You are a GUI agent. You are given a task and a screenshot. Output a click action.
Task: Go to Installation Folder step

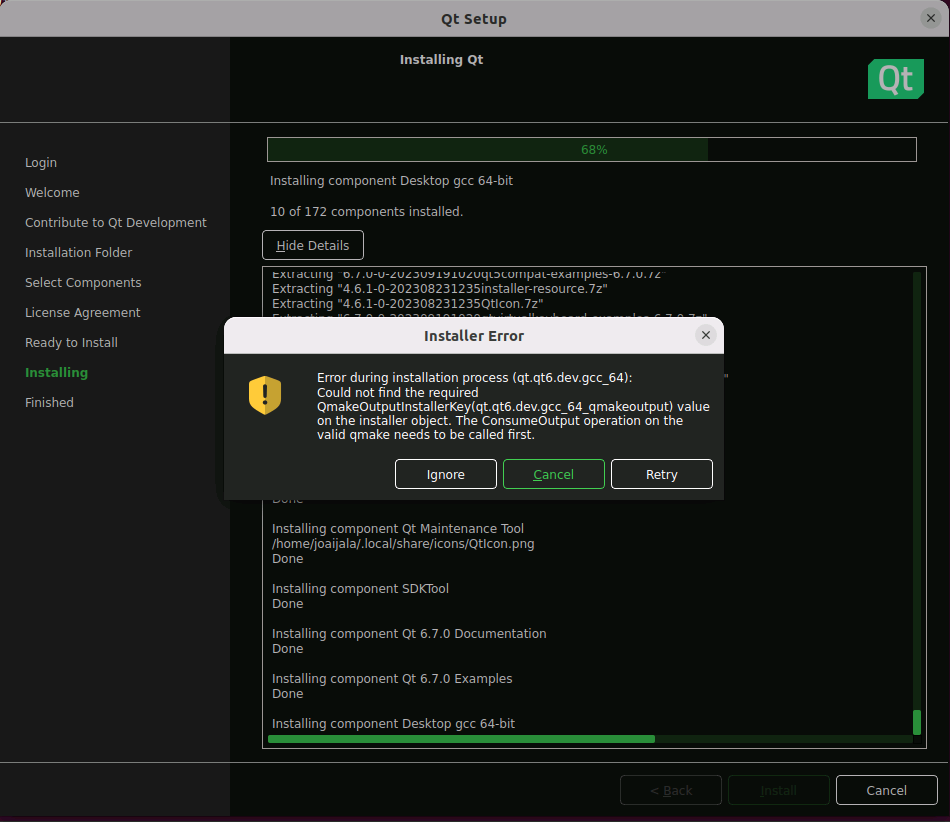[x=78, y=253]
